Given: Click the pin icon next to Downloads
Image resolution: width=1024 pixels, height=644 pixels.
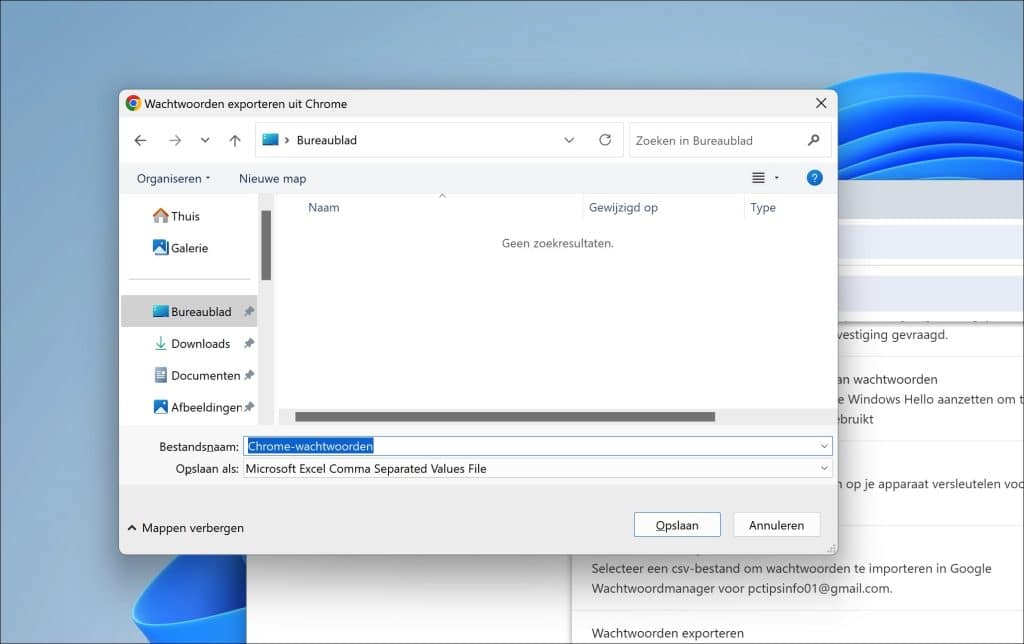Looking at the screenshot, I should tap(249, 344).
